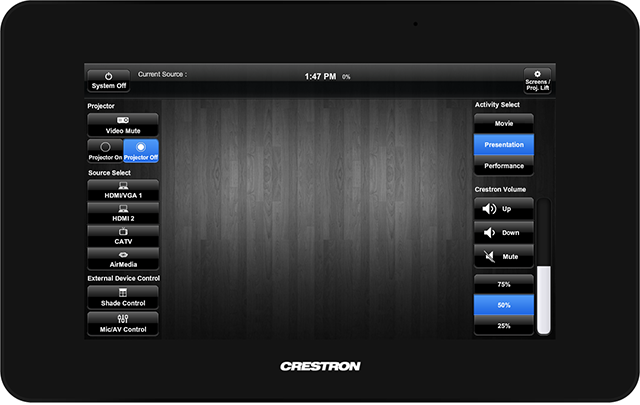Switch source to CATV

click(x=123, y=236)
